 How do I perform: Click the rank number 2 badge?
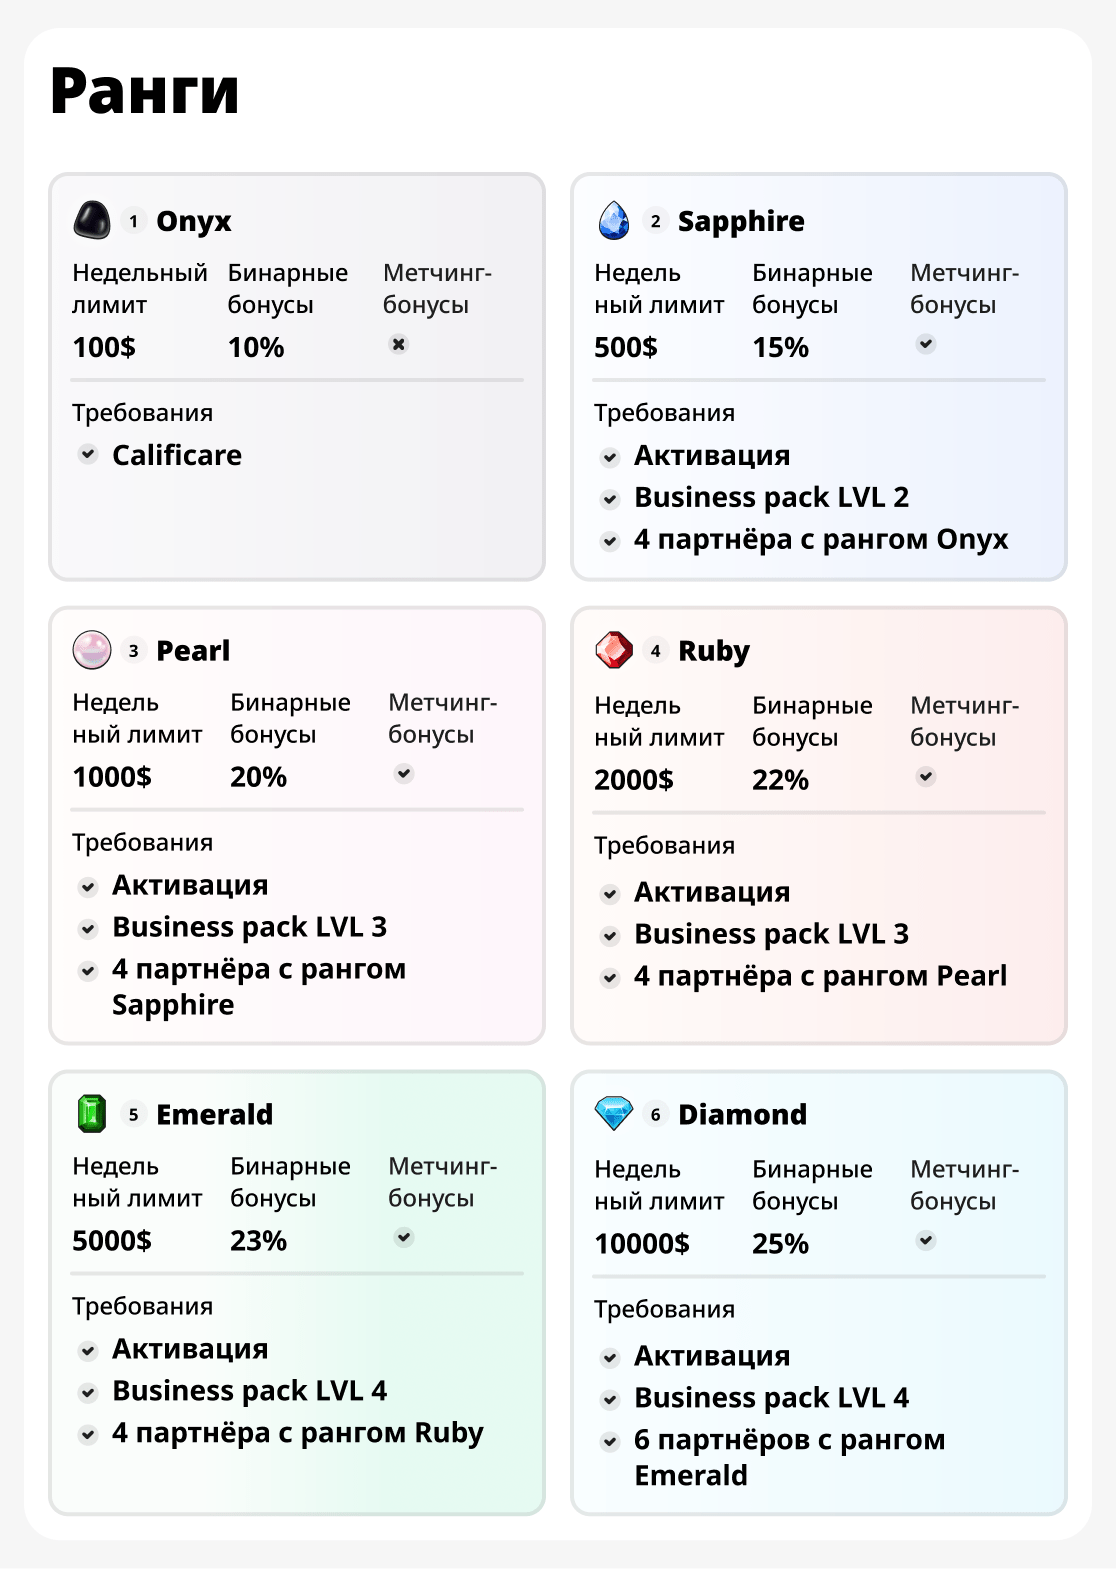click(655, 221)
